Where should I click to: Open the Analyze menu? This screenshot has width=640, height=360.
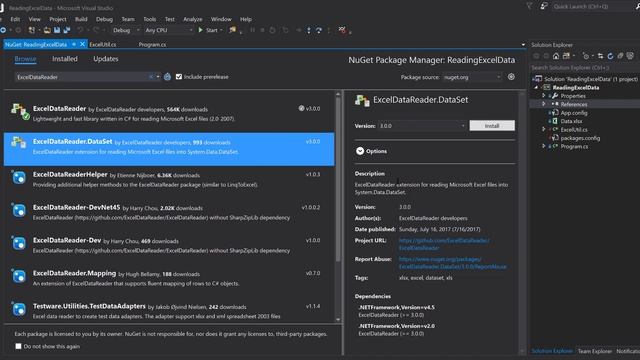[193, 19]
